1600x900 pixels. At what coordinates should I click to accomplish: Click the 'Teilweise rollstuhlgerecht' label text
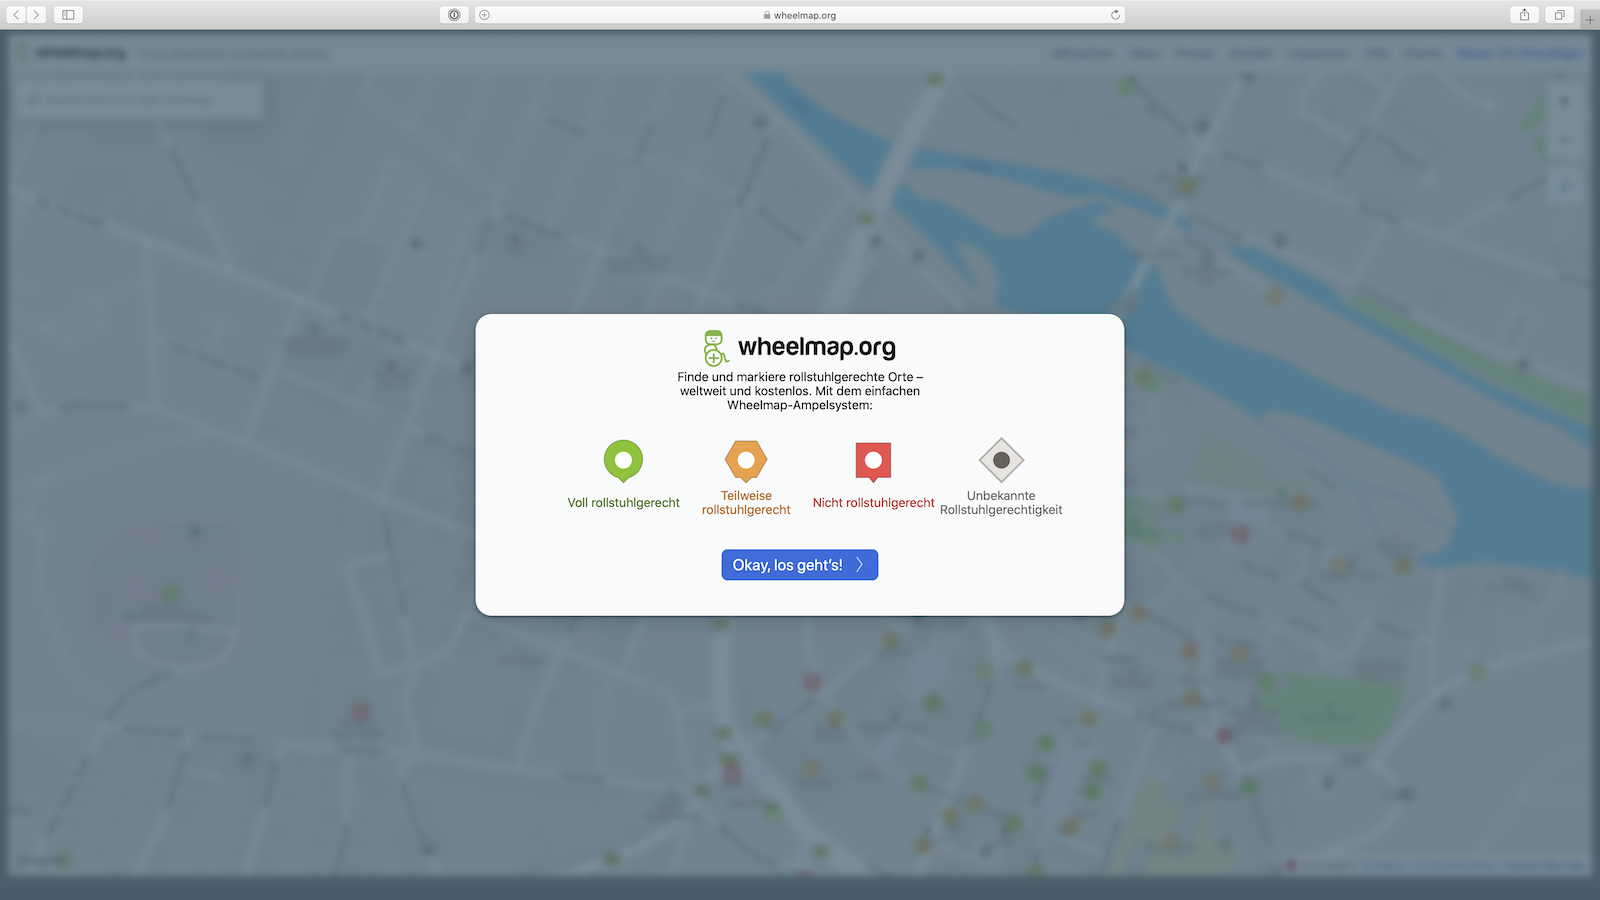[746, 503]
